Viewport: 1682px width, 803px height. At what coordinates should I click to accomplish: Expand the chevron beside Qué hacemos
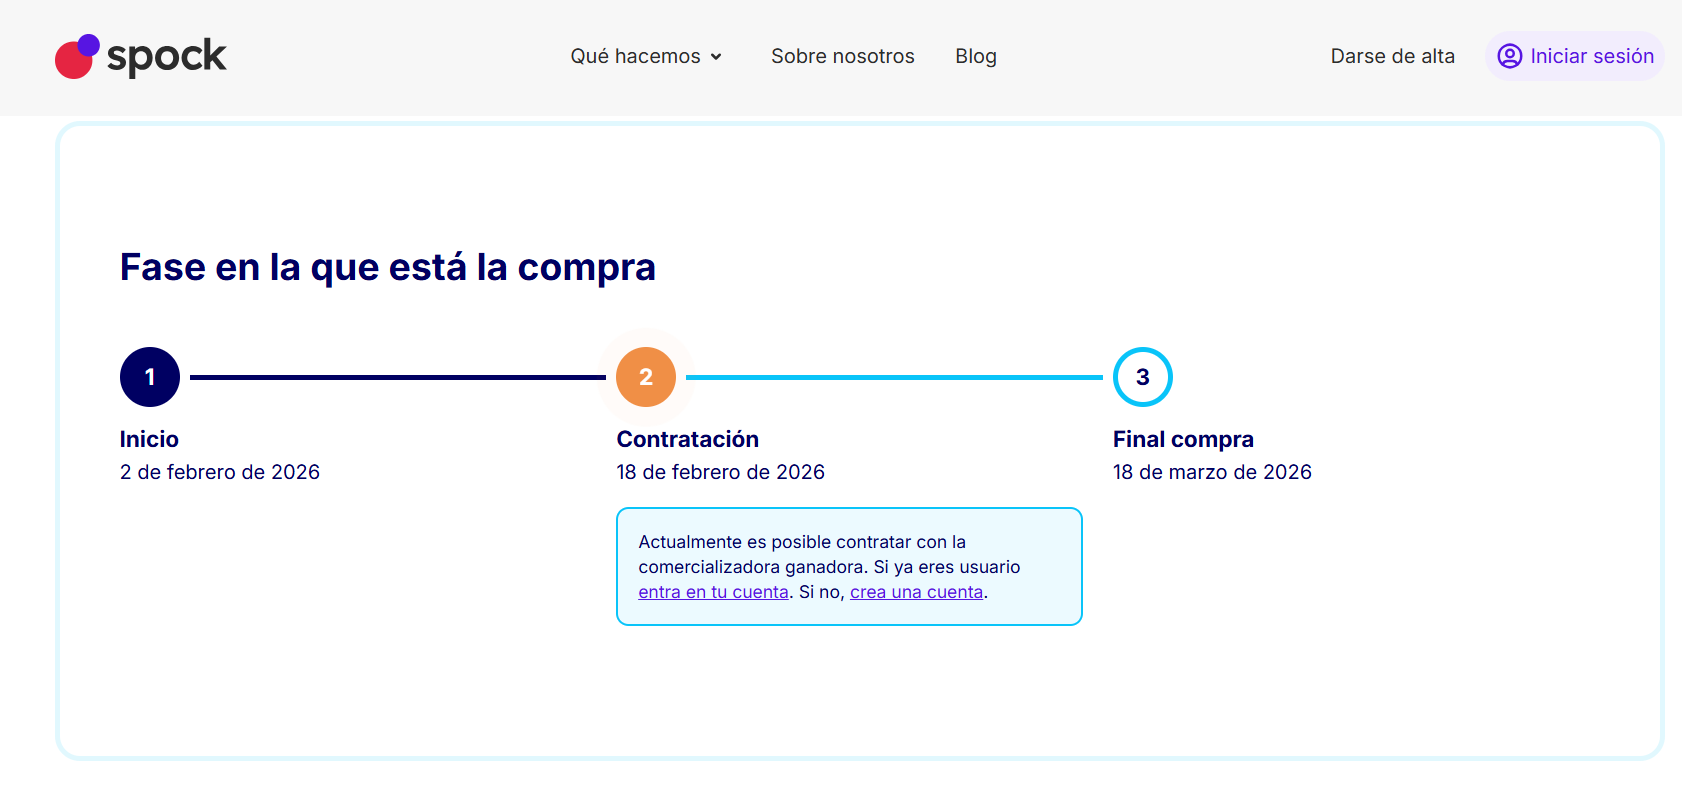click(716, 57)
